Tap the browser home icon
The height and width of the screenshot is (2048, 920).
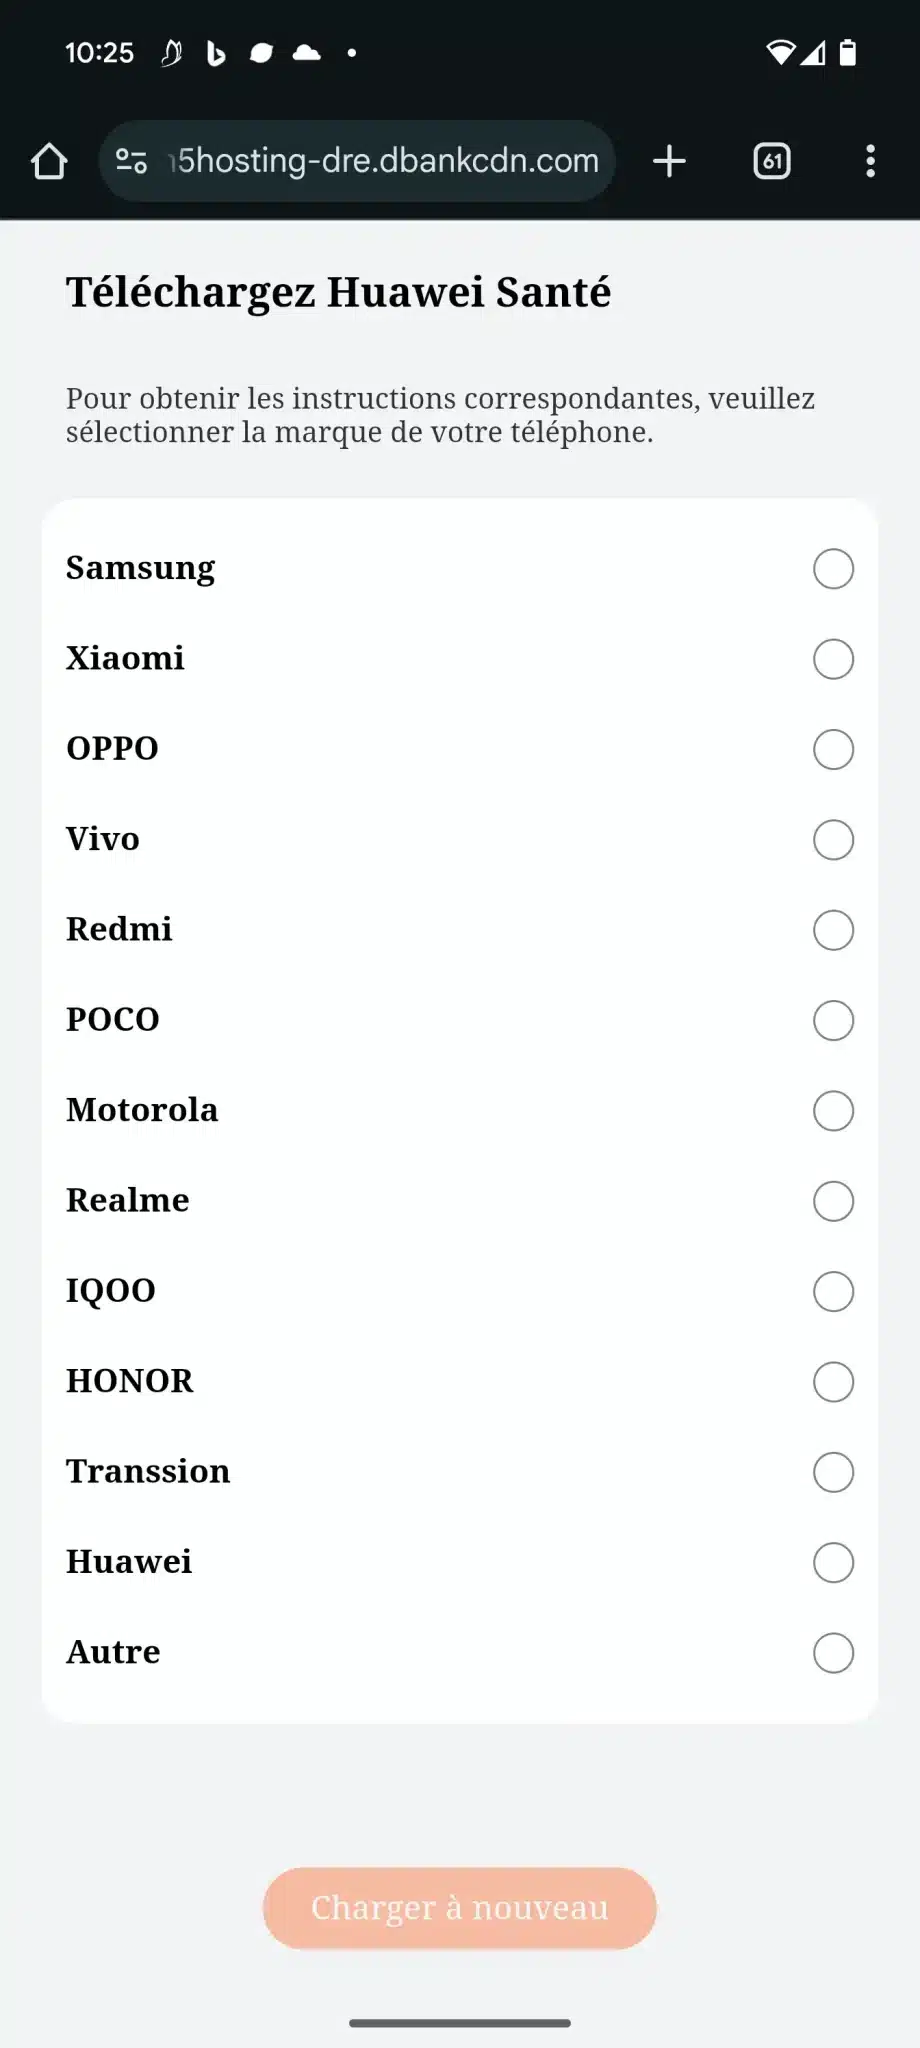pyautogui.click(x=49, y=161)
